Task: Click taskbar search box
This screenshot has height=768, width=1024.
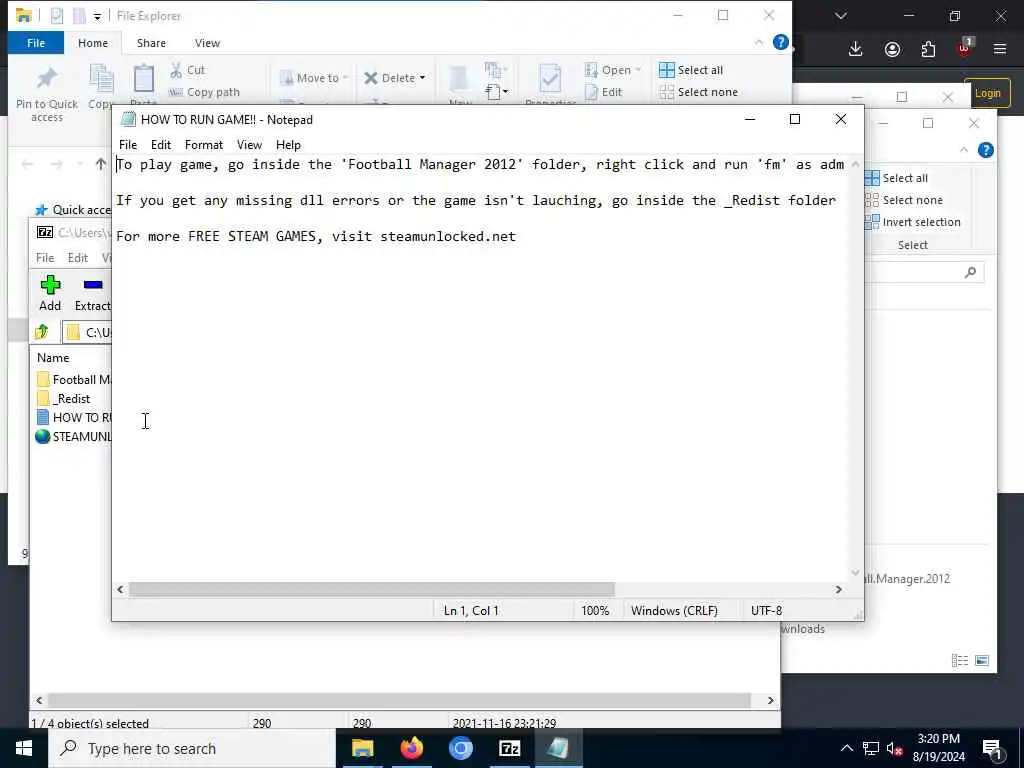Action: 191,748
